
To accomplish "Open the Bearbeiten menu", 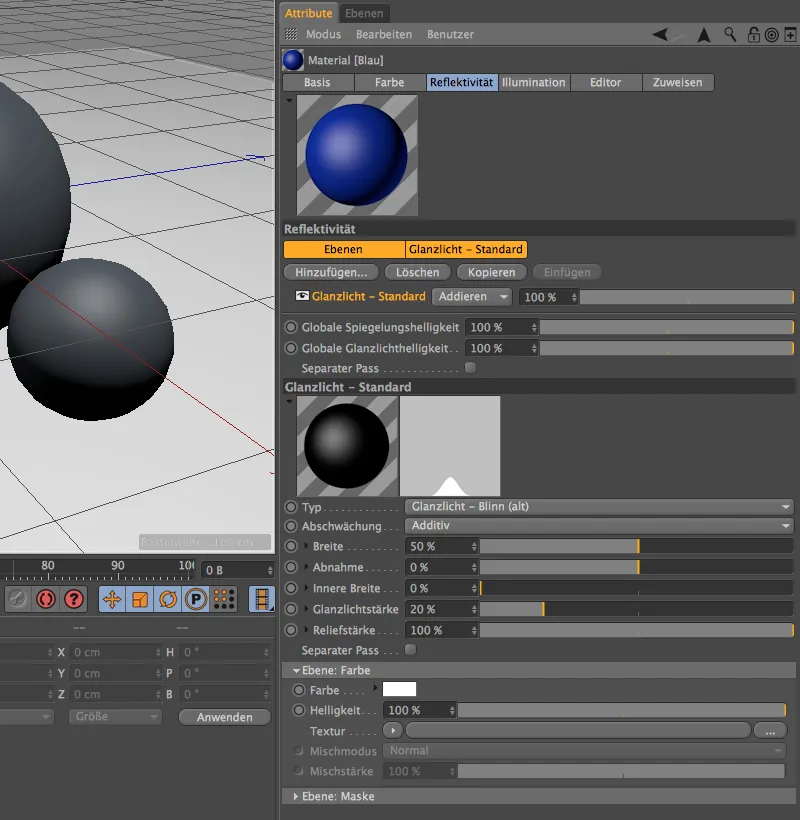I will (384, 35).
